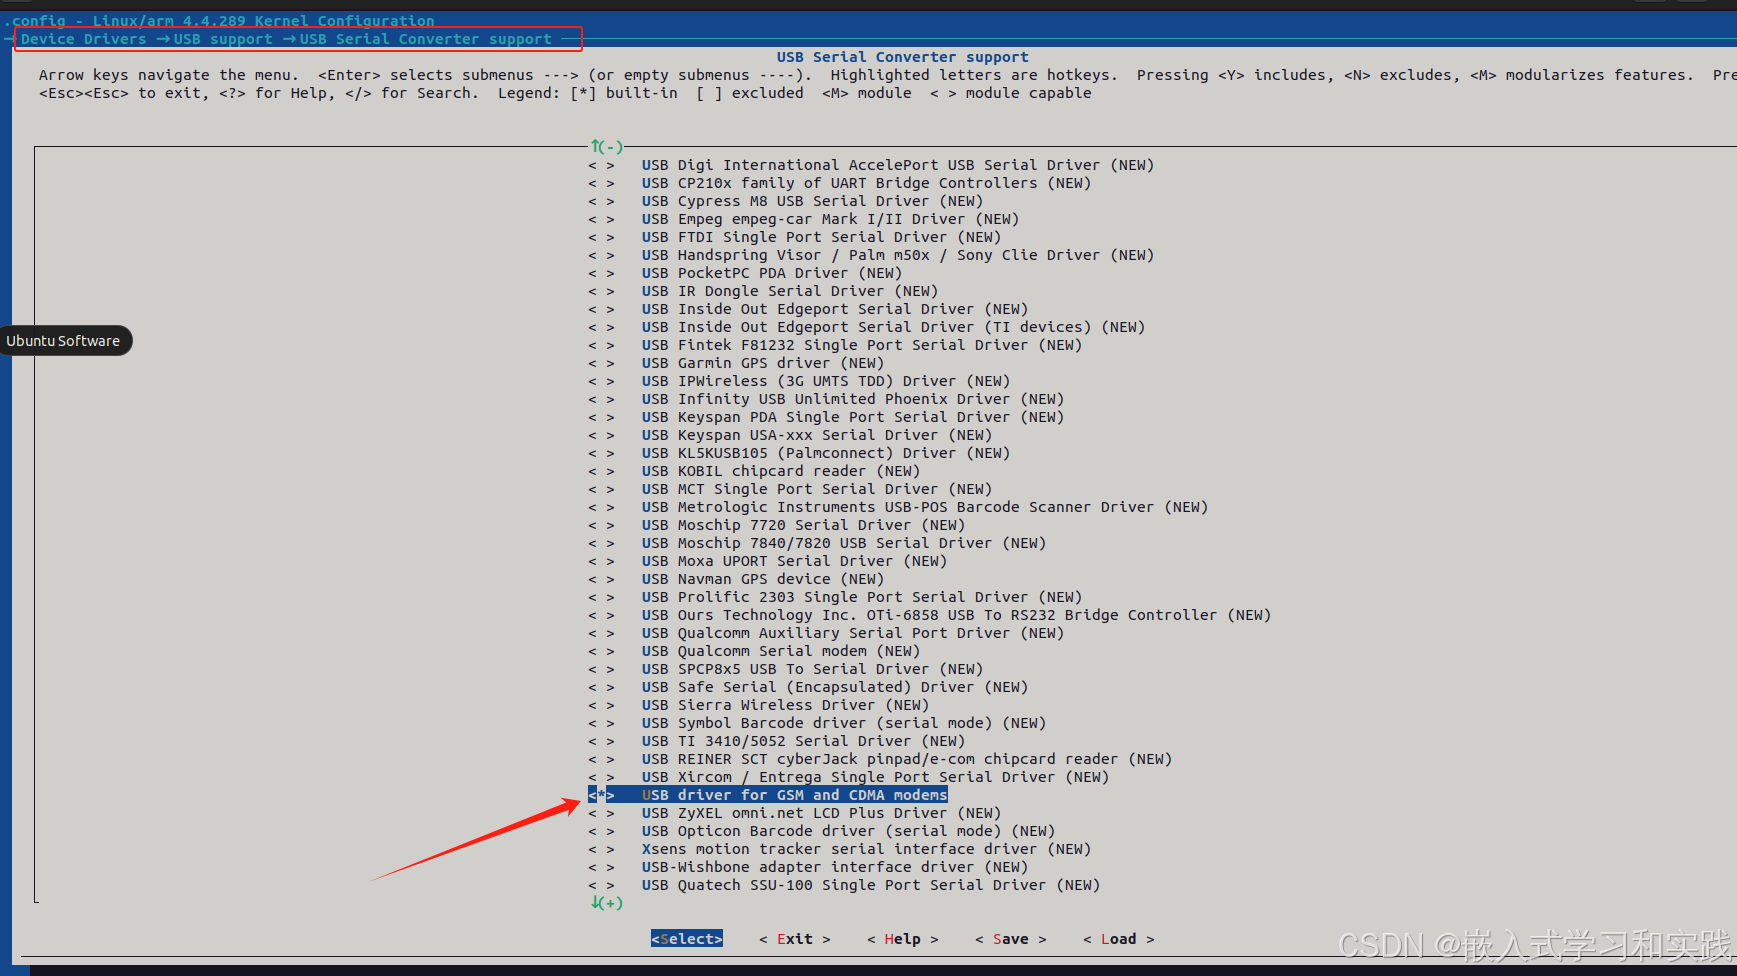Toggle USB Sierra Wireless Driver option

point(759,705)
